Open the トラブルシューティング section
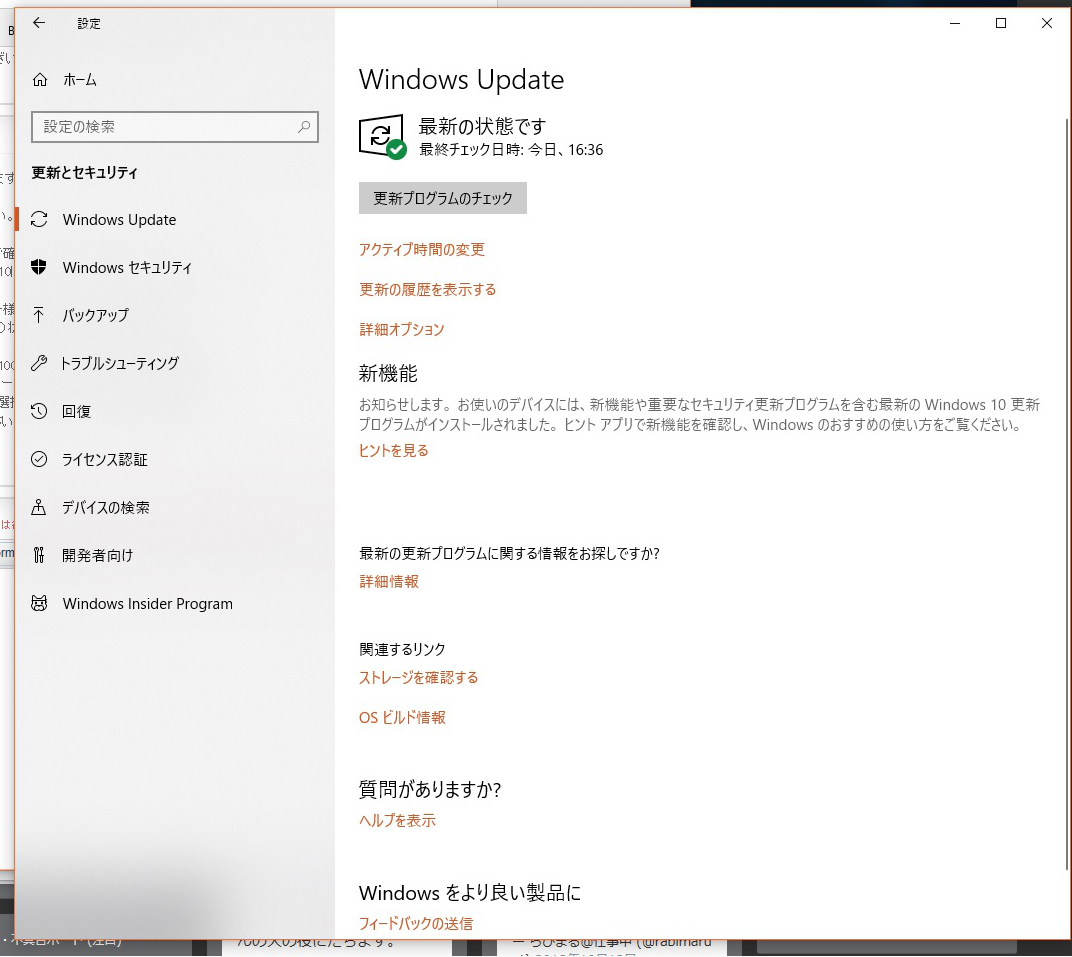Viewport: 1072px width, 957px height. 175,363
